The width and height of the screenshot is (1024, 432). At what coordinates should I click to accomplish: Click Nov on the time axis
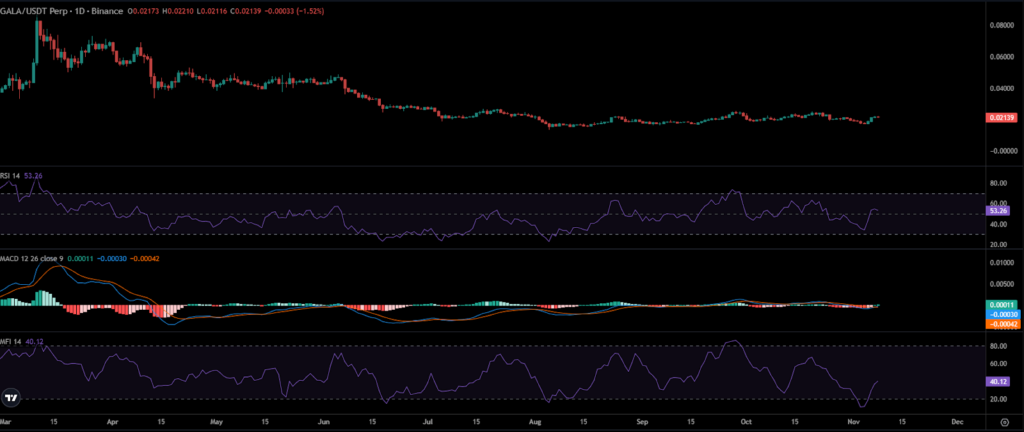(x=852, y=422)
